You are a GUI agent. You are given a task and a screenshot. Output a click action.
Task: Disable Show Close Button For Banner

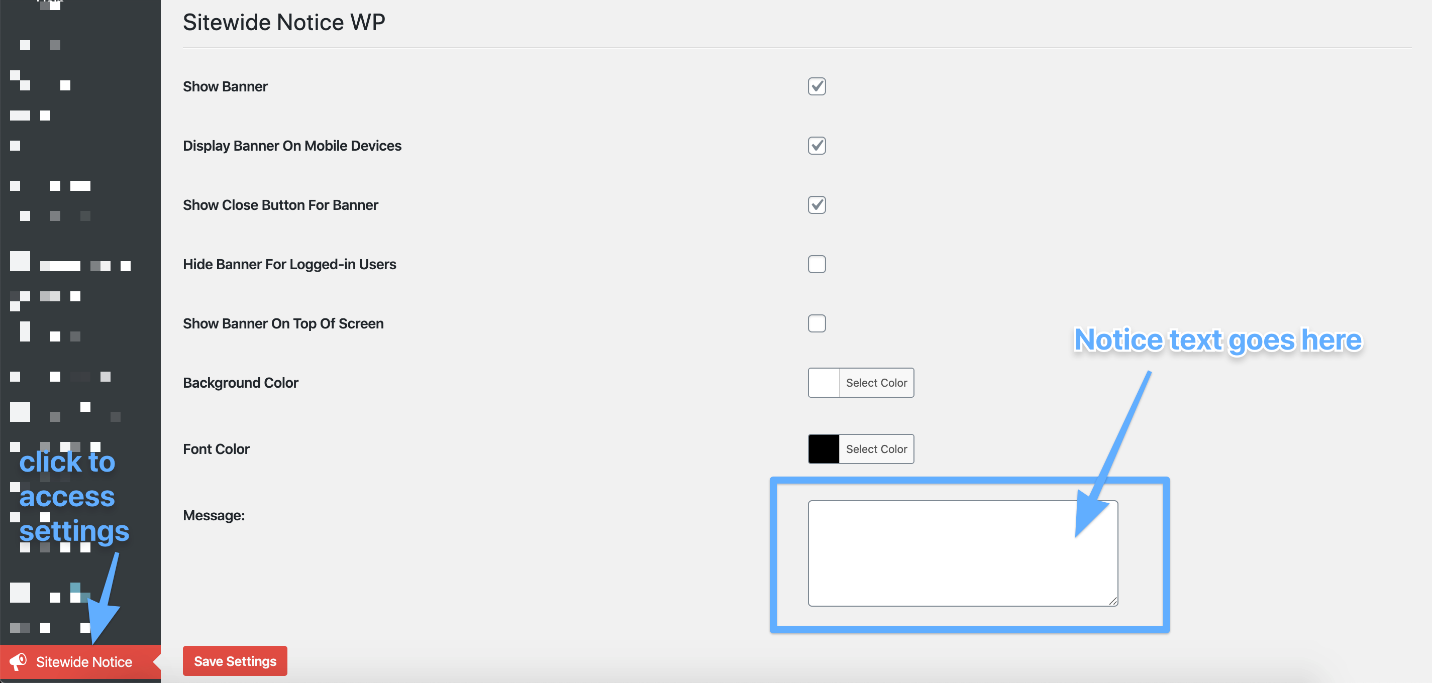(x=817, y=204)
